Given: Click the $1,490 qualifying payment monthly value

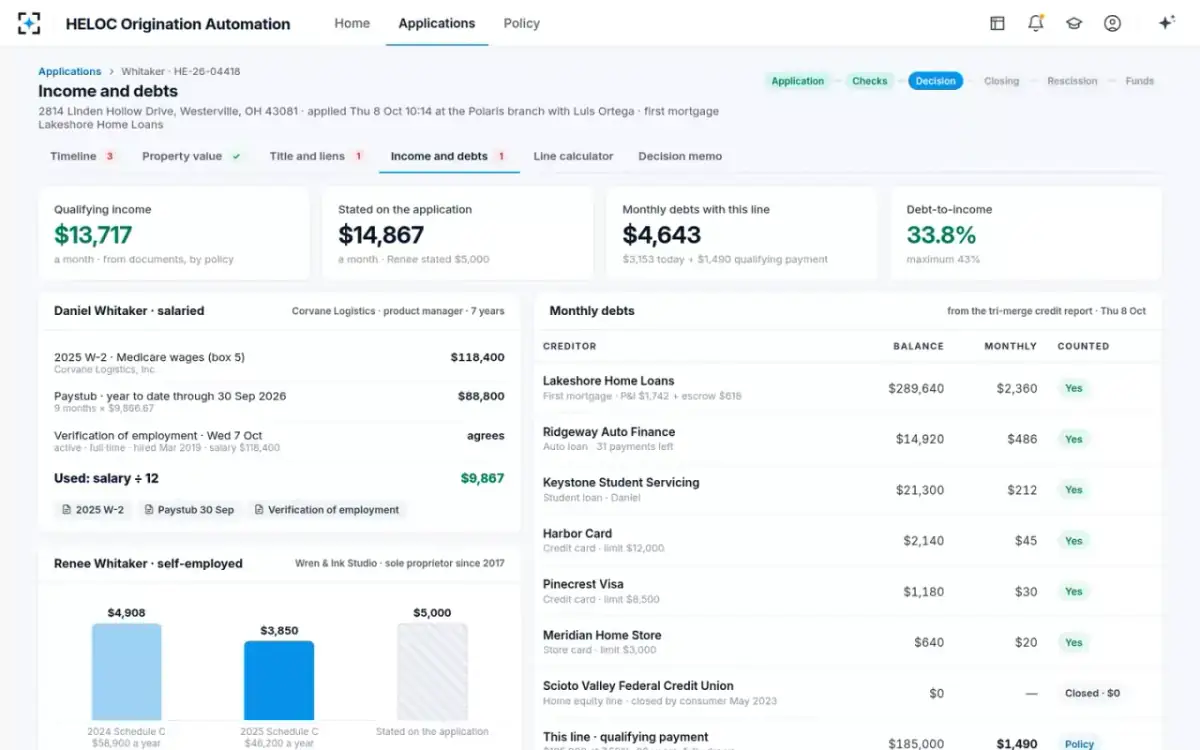Looking at the screenshot, I should (x=1017, y=744).
